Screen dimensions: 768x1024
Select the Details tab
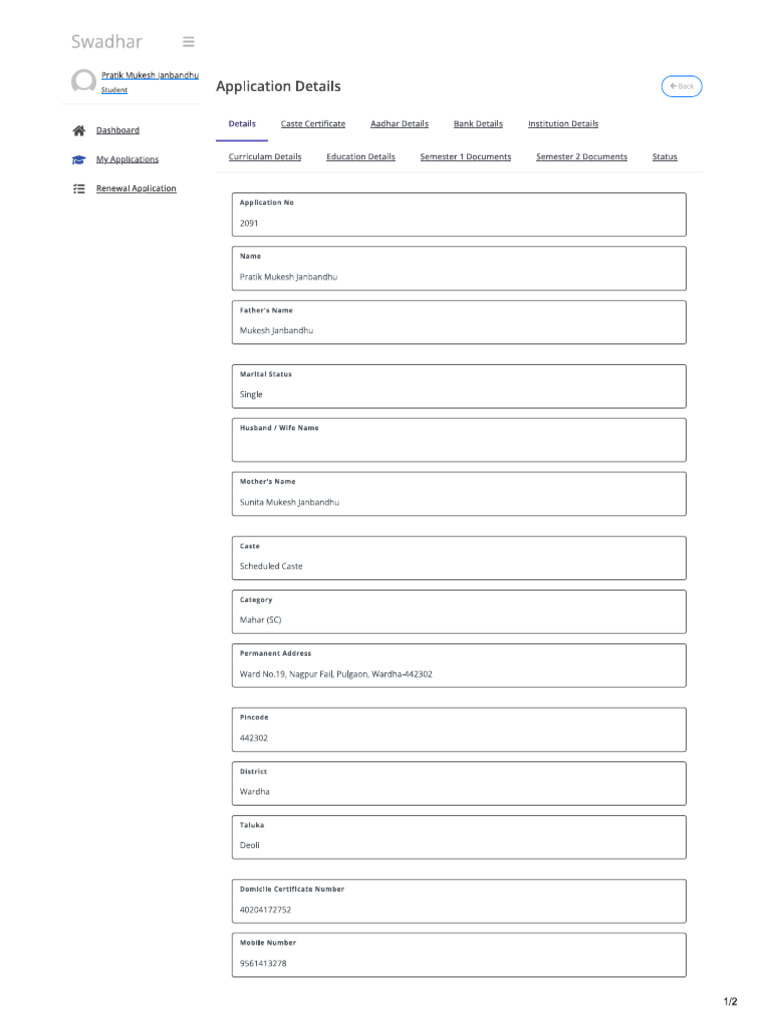(x=242, y=124)
